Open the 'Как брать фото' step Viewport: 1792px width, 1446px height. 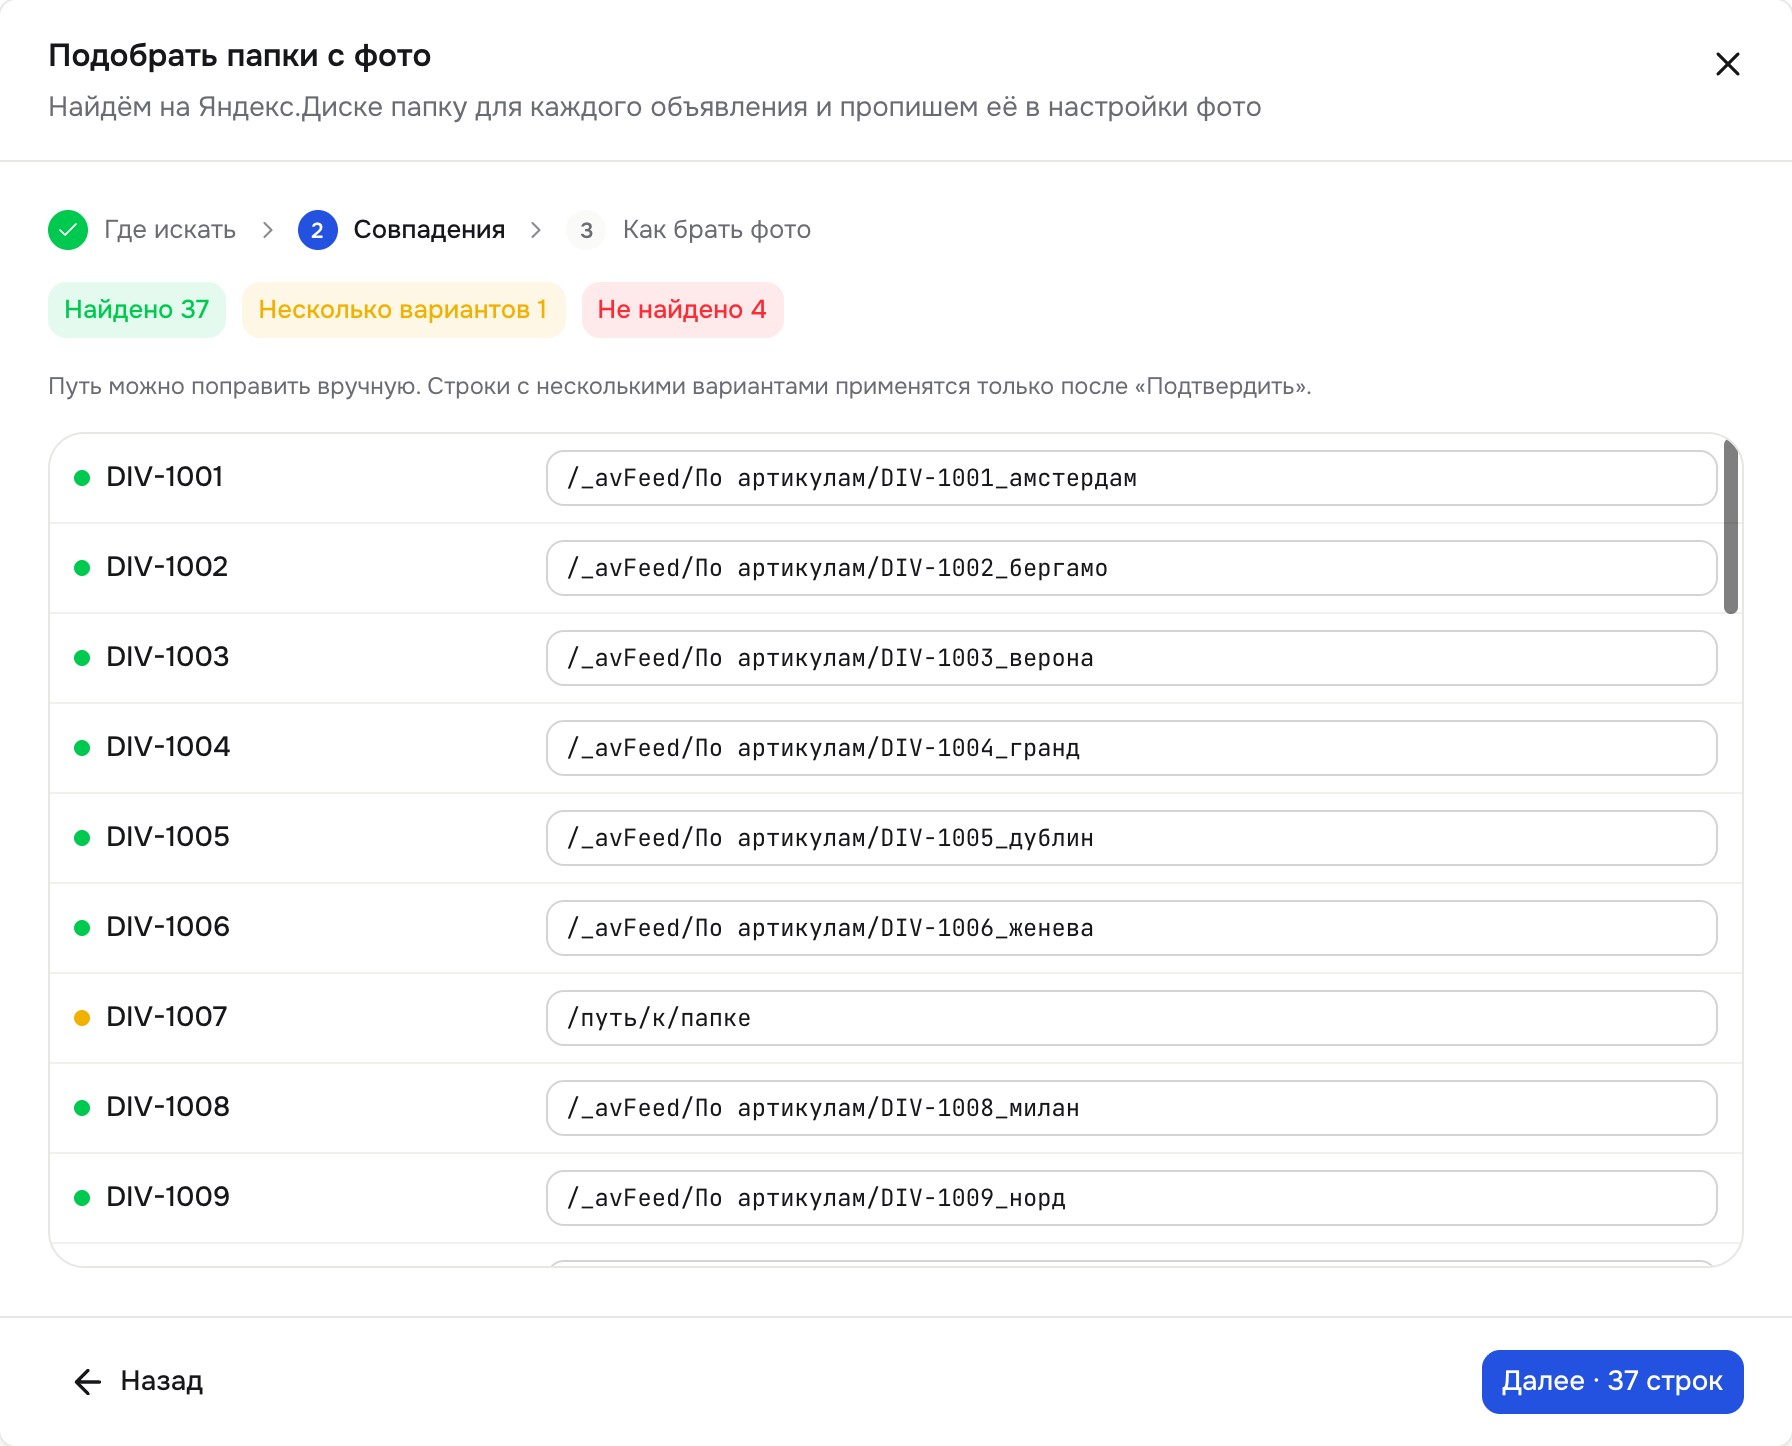click(717, 230)
